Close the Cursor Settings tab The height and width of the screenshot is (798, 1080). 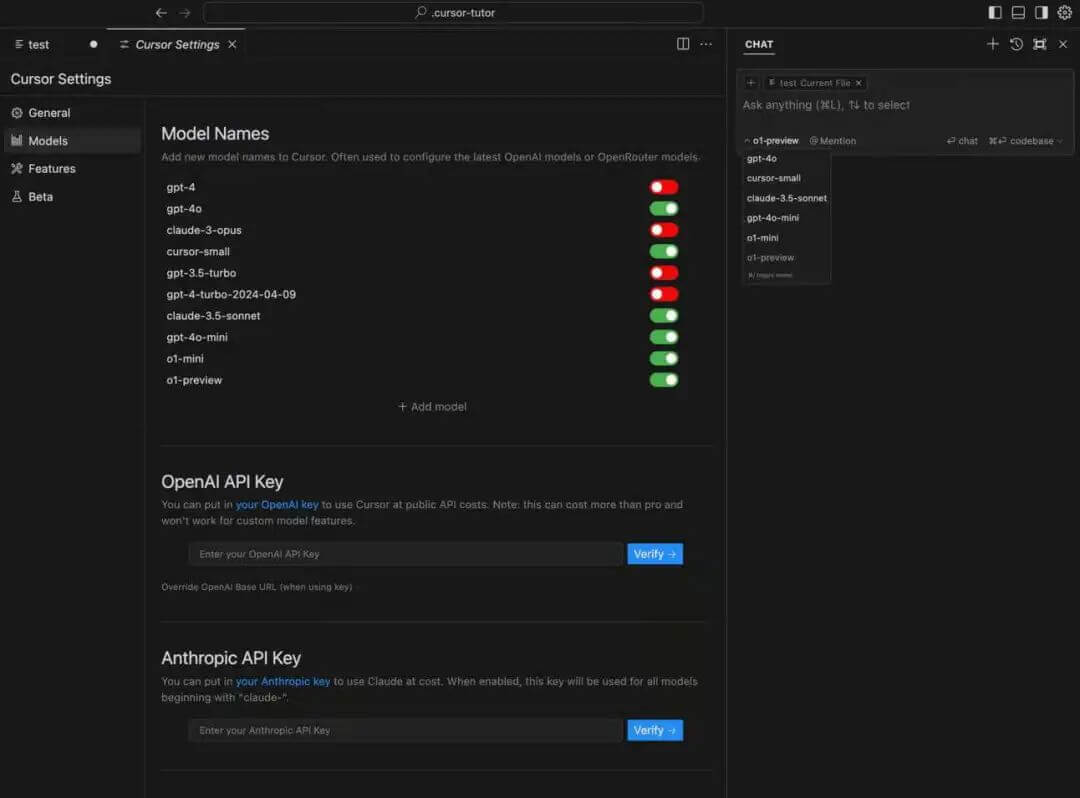[232, 44]
